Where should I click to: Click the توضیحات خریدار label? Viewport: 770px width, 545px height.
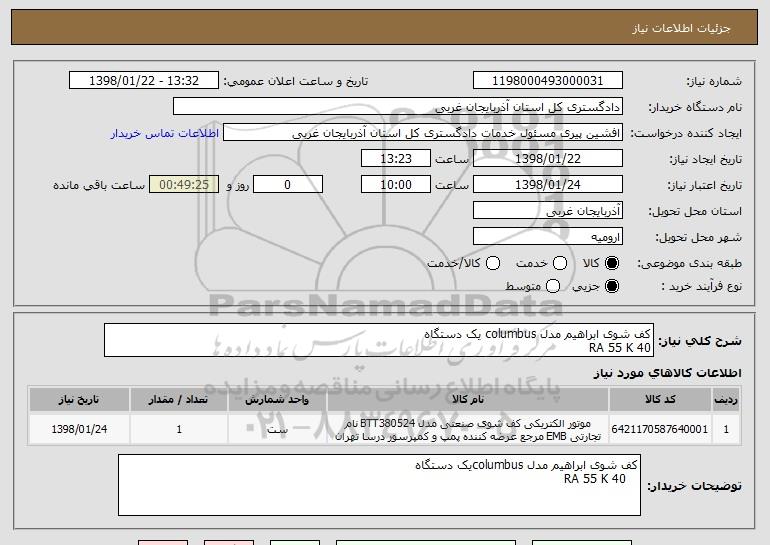pos(694,486)
